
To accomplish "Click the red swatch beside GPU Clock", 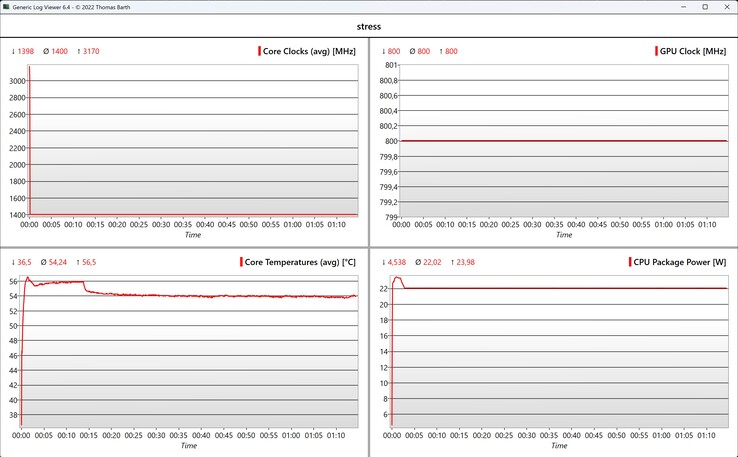I will 656,51.
